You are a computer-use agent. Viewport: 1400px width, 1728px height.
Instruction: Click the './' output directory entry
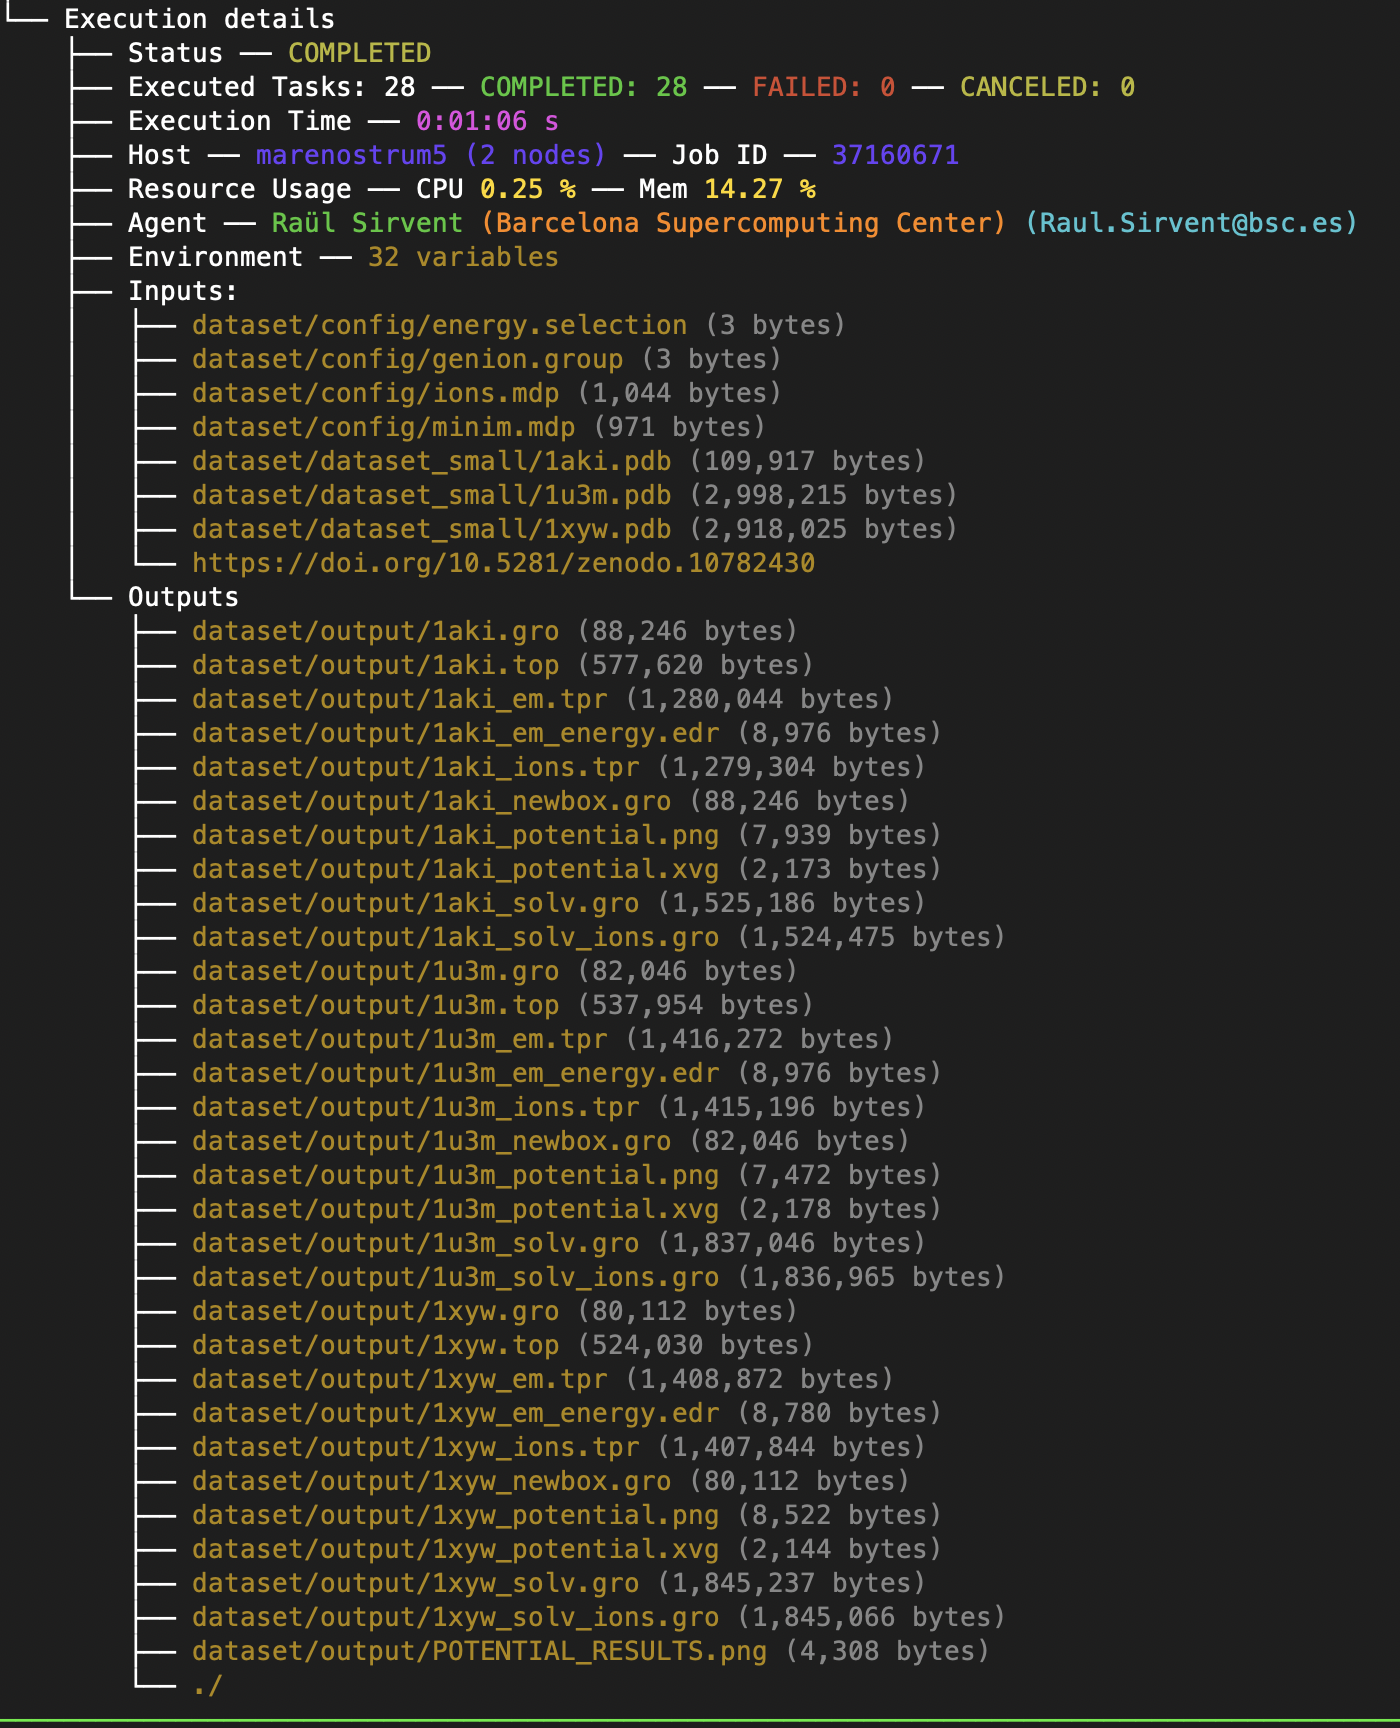[207, 1685]
